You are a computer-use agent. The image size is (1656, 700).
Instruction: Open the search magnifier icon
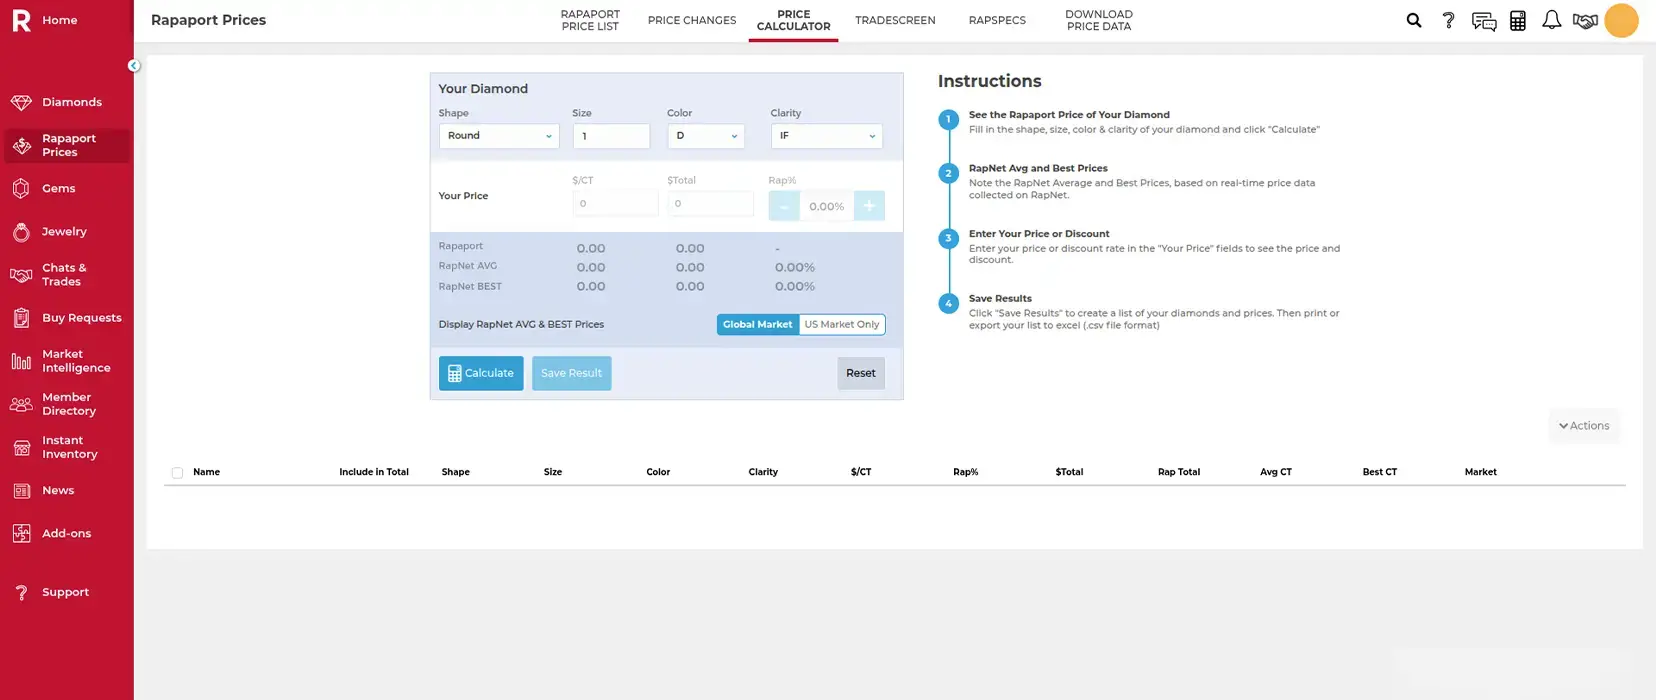click(x=1414, y=20)
